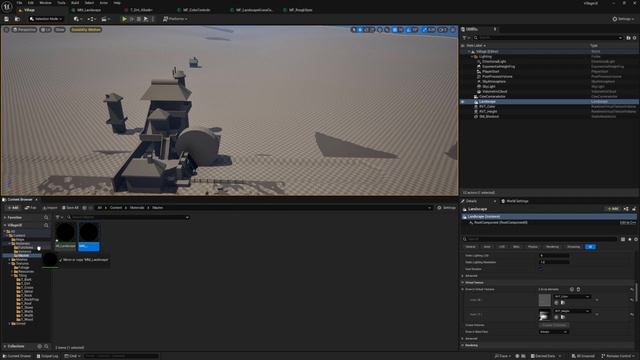Select the All filter in Details

pyautogui.click(x=590, y=247)
